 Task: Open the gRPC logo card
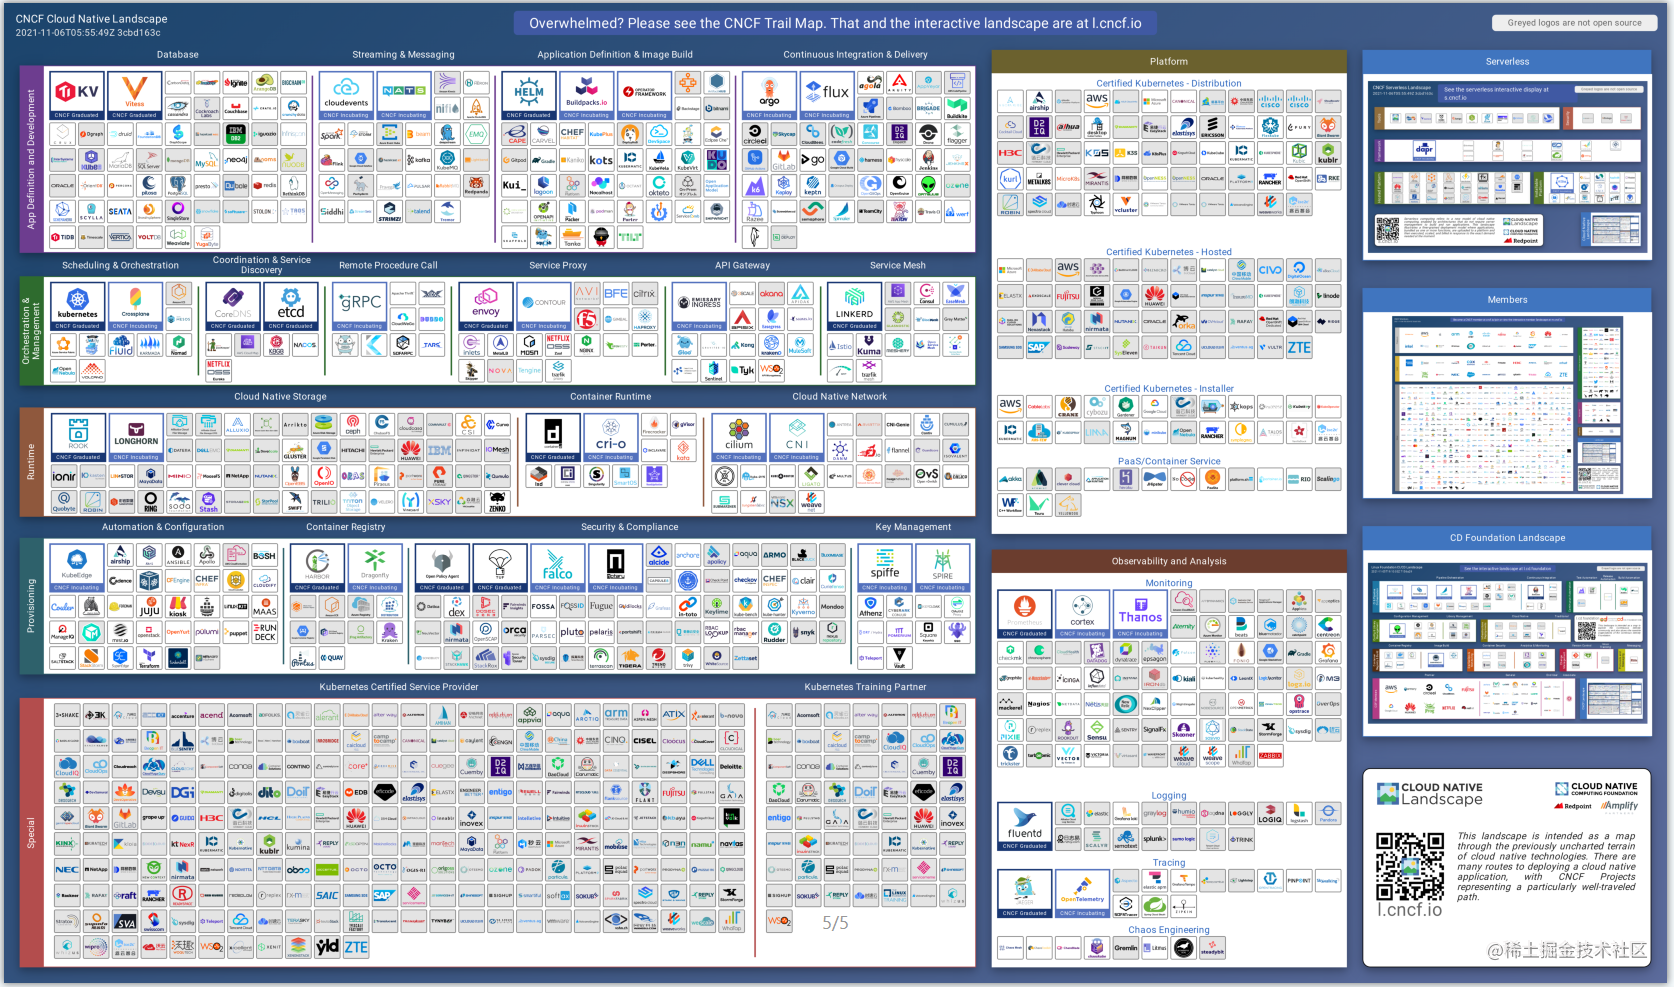pos(359,306)
